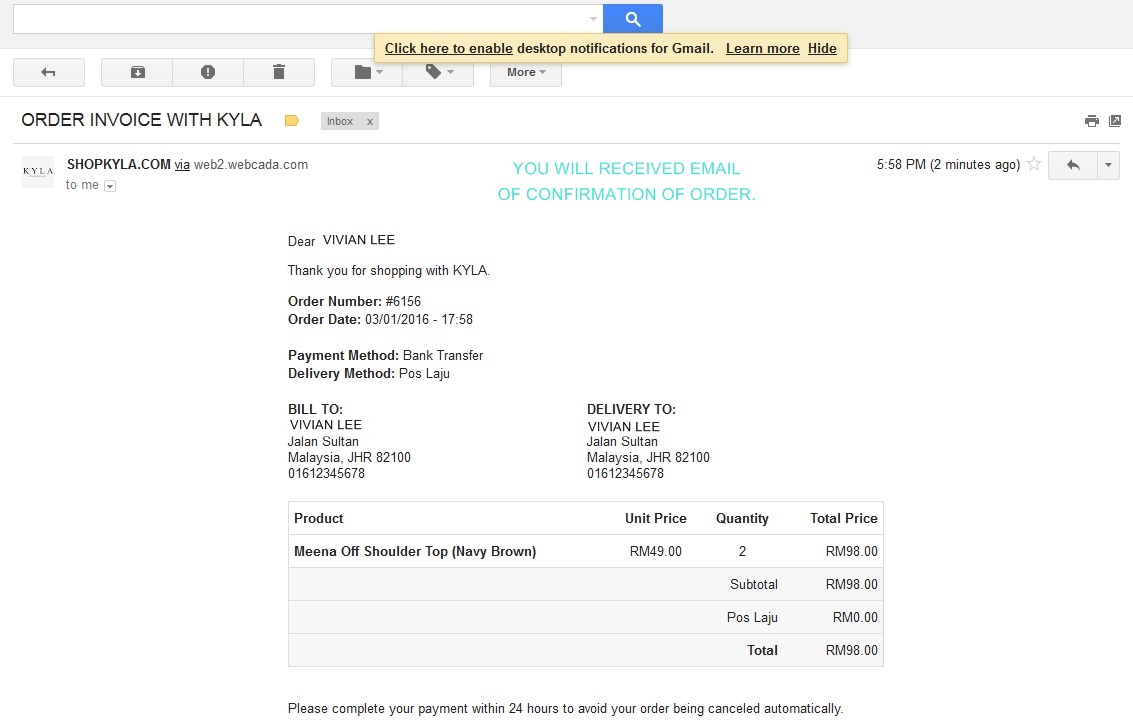Click the blue search magnifier button
The height and width of the screenshot is (727, 1133).
coord(632,19)
